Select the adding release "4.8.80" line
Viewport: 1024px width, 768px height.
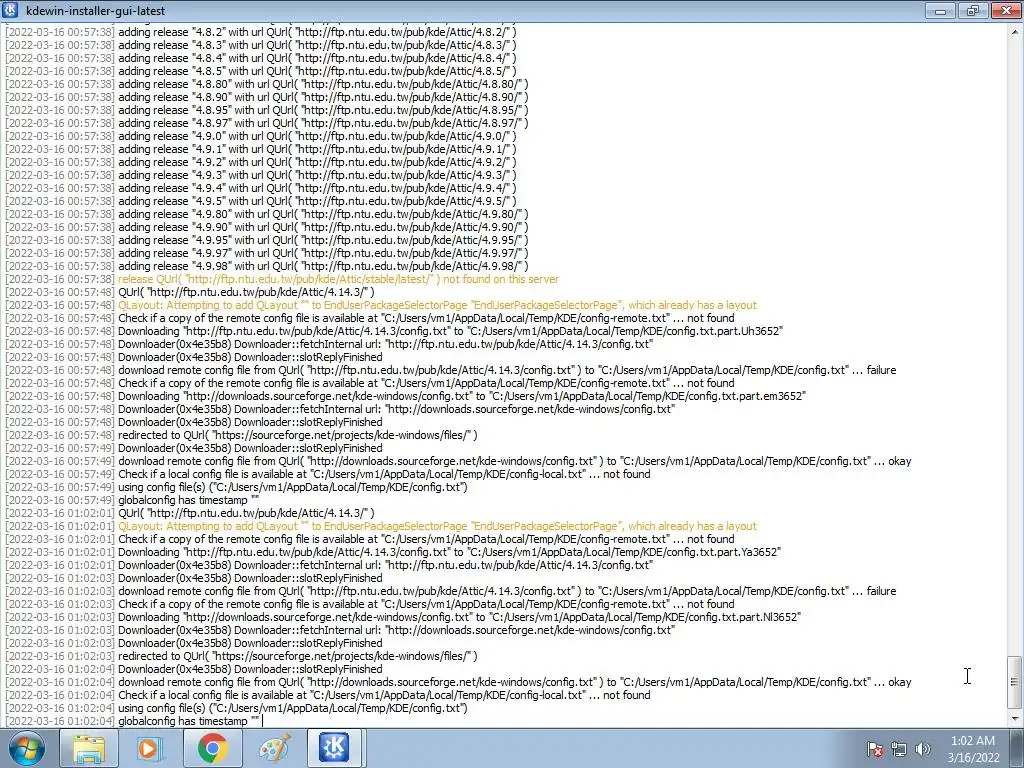point(267,84)
